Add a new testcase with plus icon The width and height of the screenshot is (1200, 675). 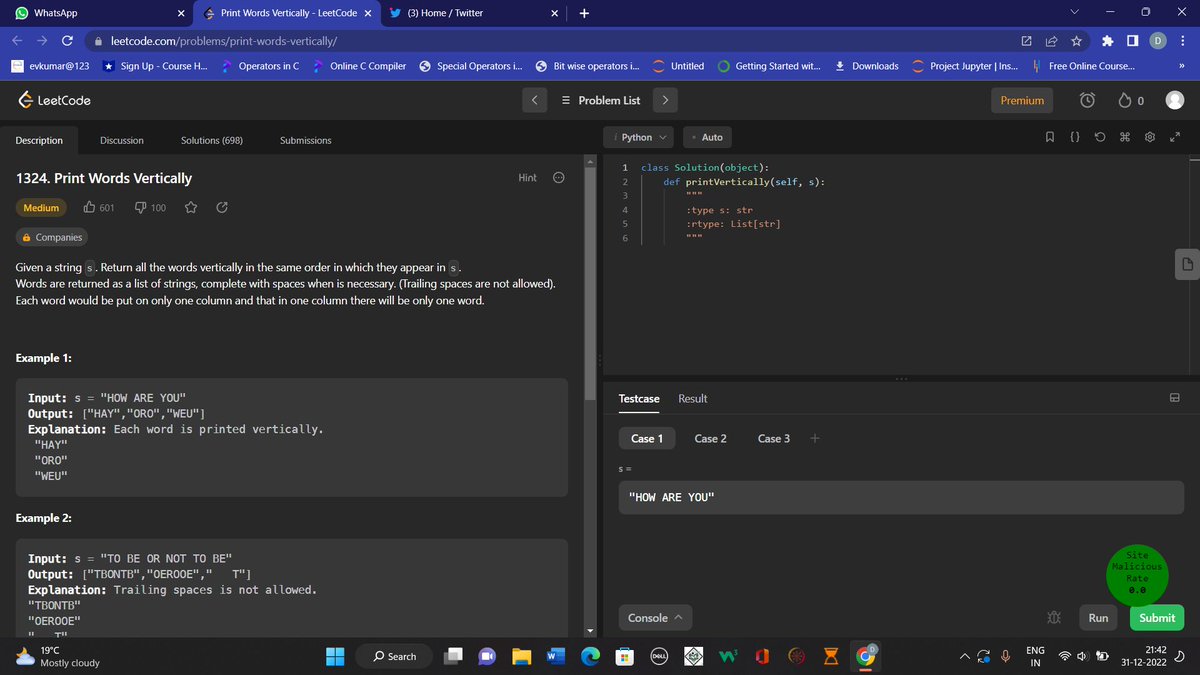tap(815, 438)
